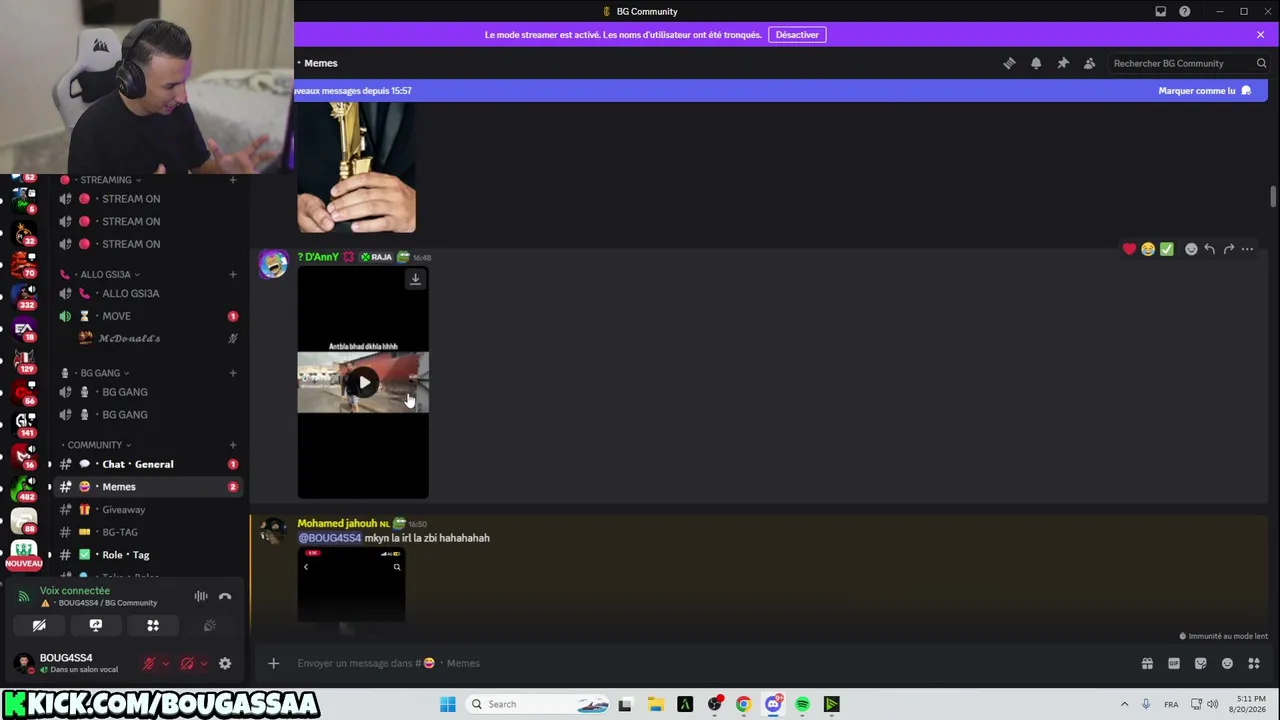
Task: Create a channel in COMMUNITY category
Action: (x=233, y=445)
